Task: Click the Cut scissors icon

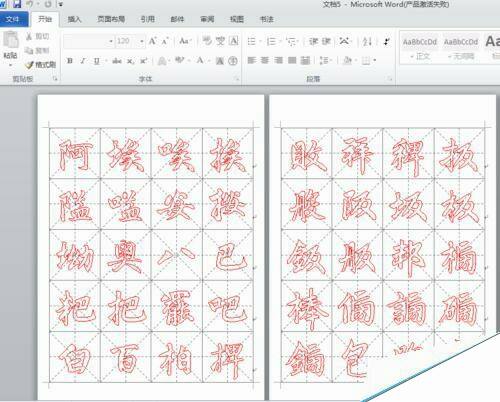Action: coord(29,36)
